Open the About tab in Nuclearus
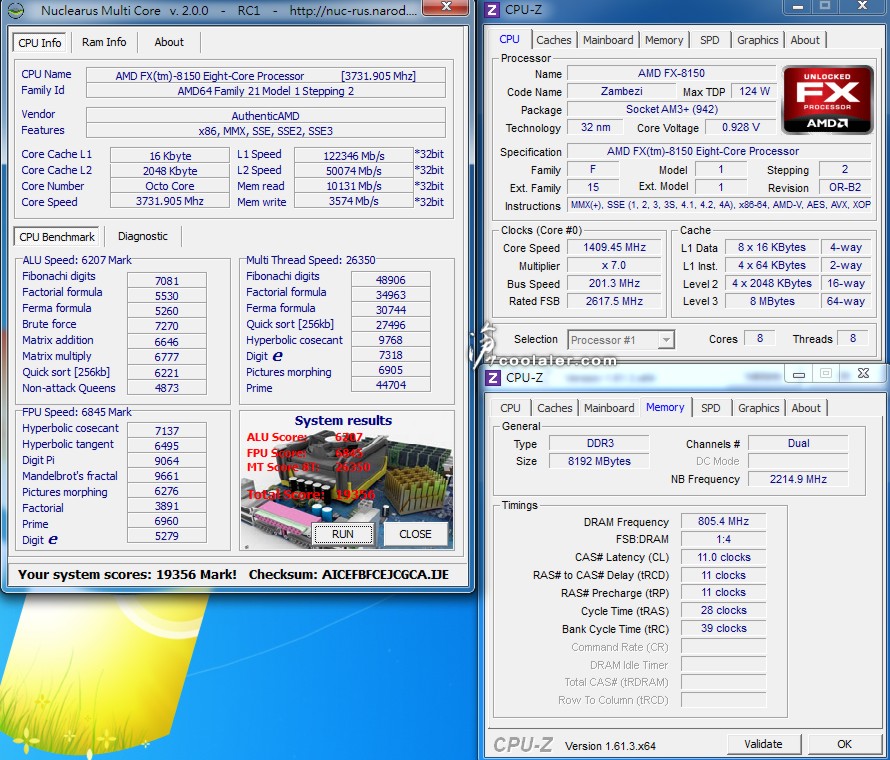Image resolution: width=890 pixels, height=760 pixels. [x=169, y=42]
